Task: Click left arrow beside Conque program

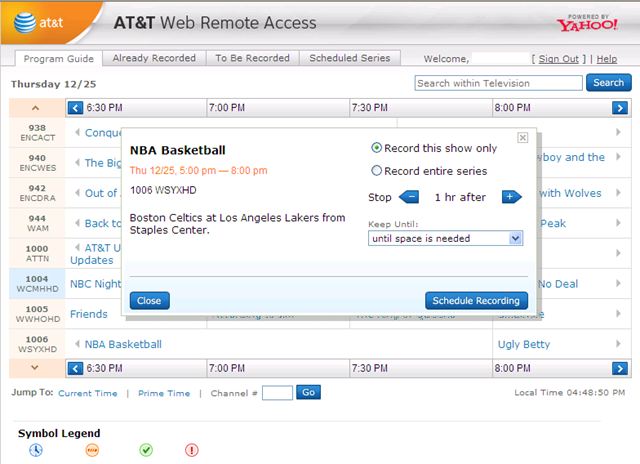Action: pyautogui.click(x=77, y=132)
